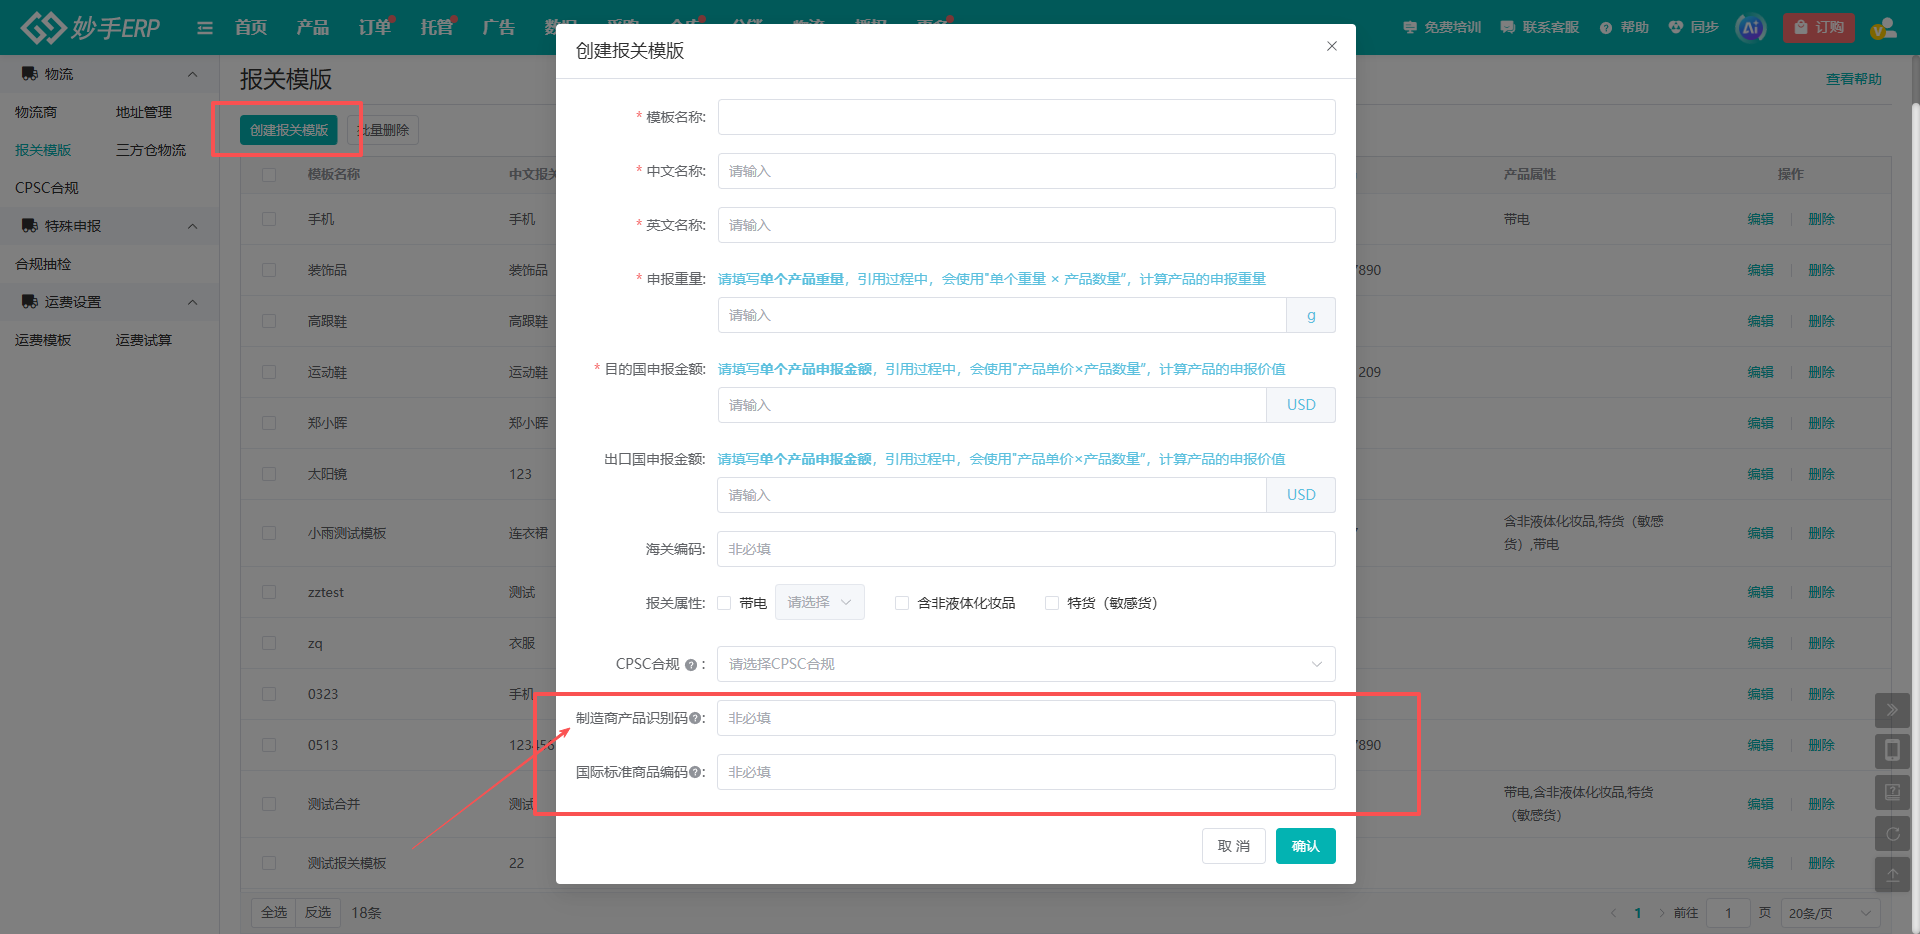Go to next page arrow in pagination
This screenshot has height=934, width=1920.
1662,913
